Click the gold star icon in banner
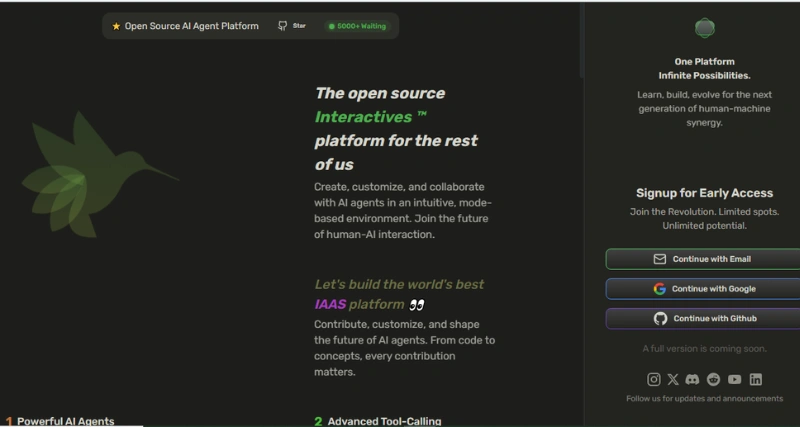The width and height of the screenshot is (800, 427). 116,26
